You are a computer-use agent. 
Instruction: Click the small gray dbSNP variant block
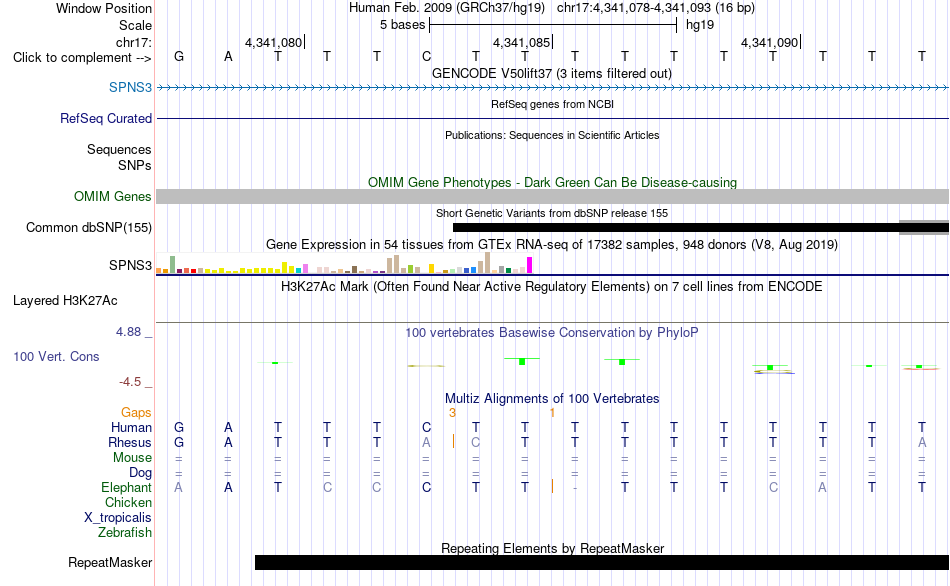tap(924, 227)
